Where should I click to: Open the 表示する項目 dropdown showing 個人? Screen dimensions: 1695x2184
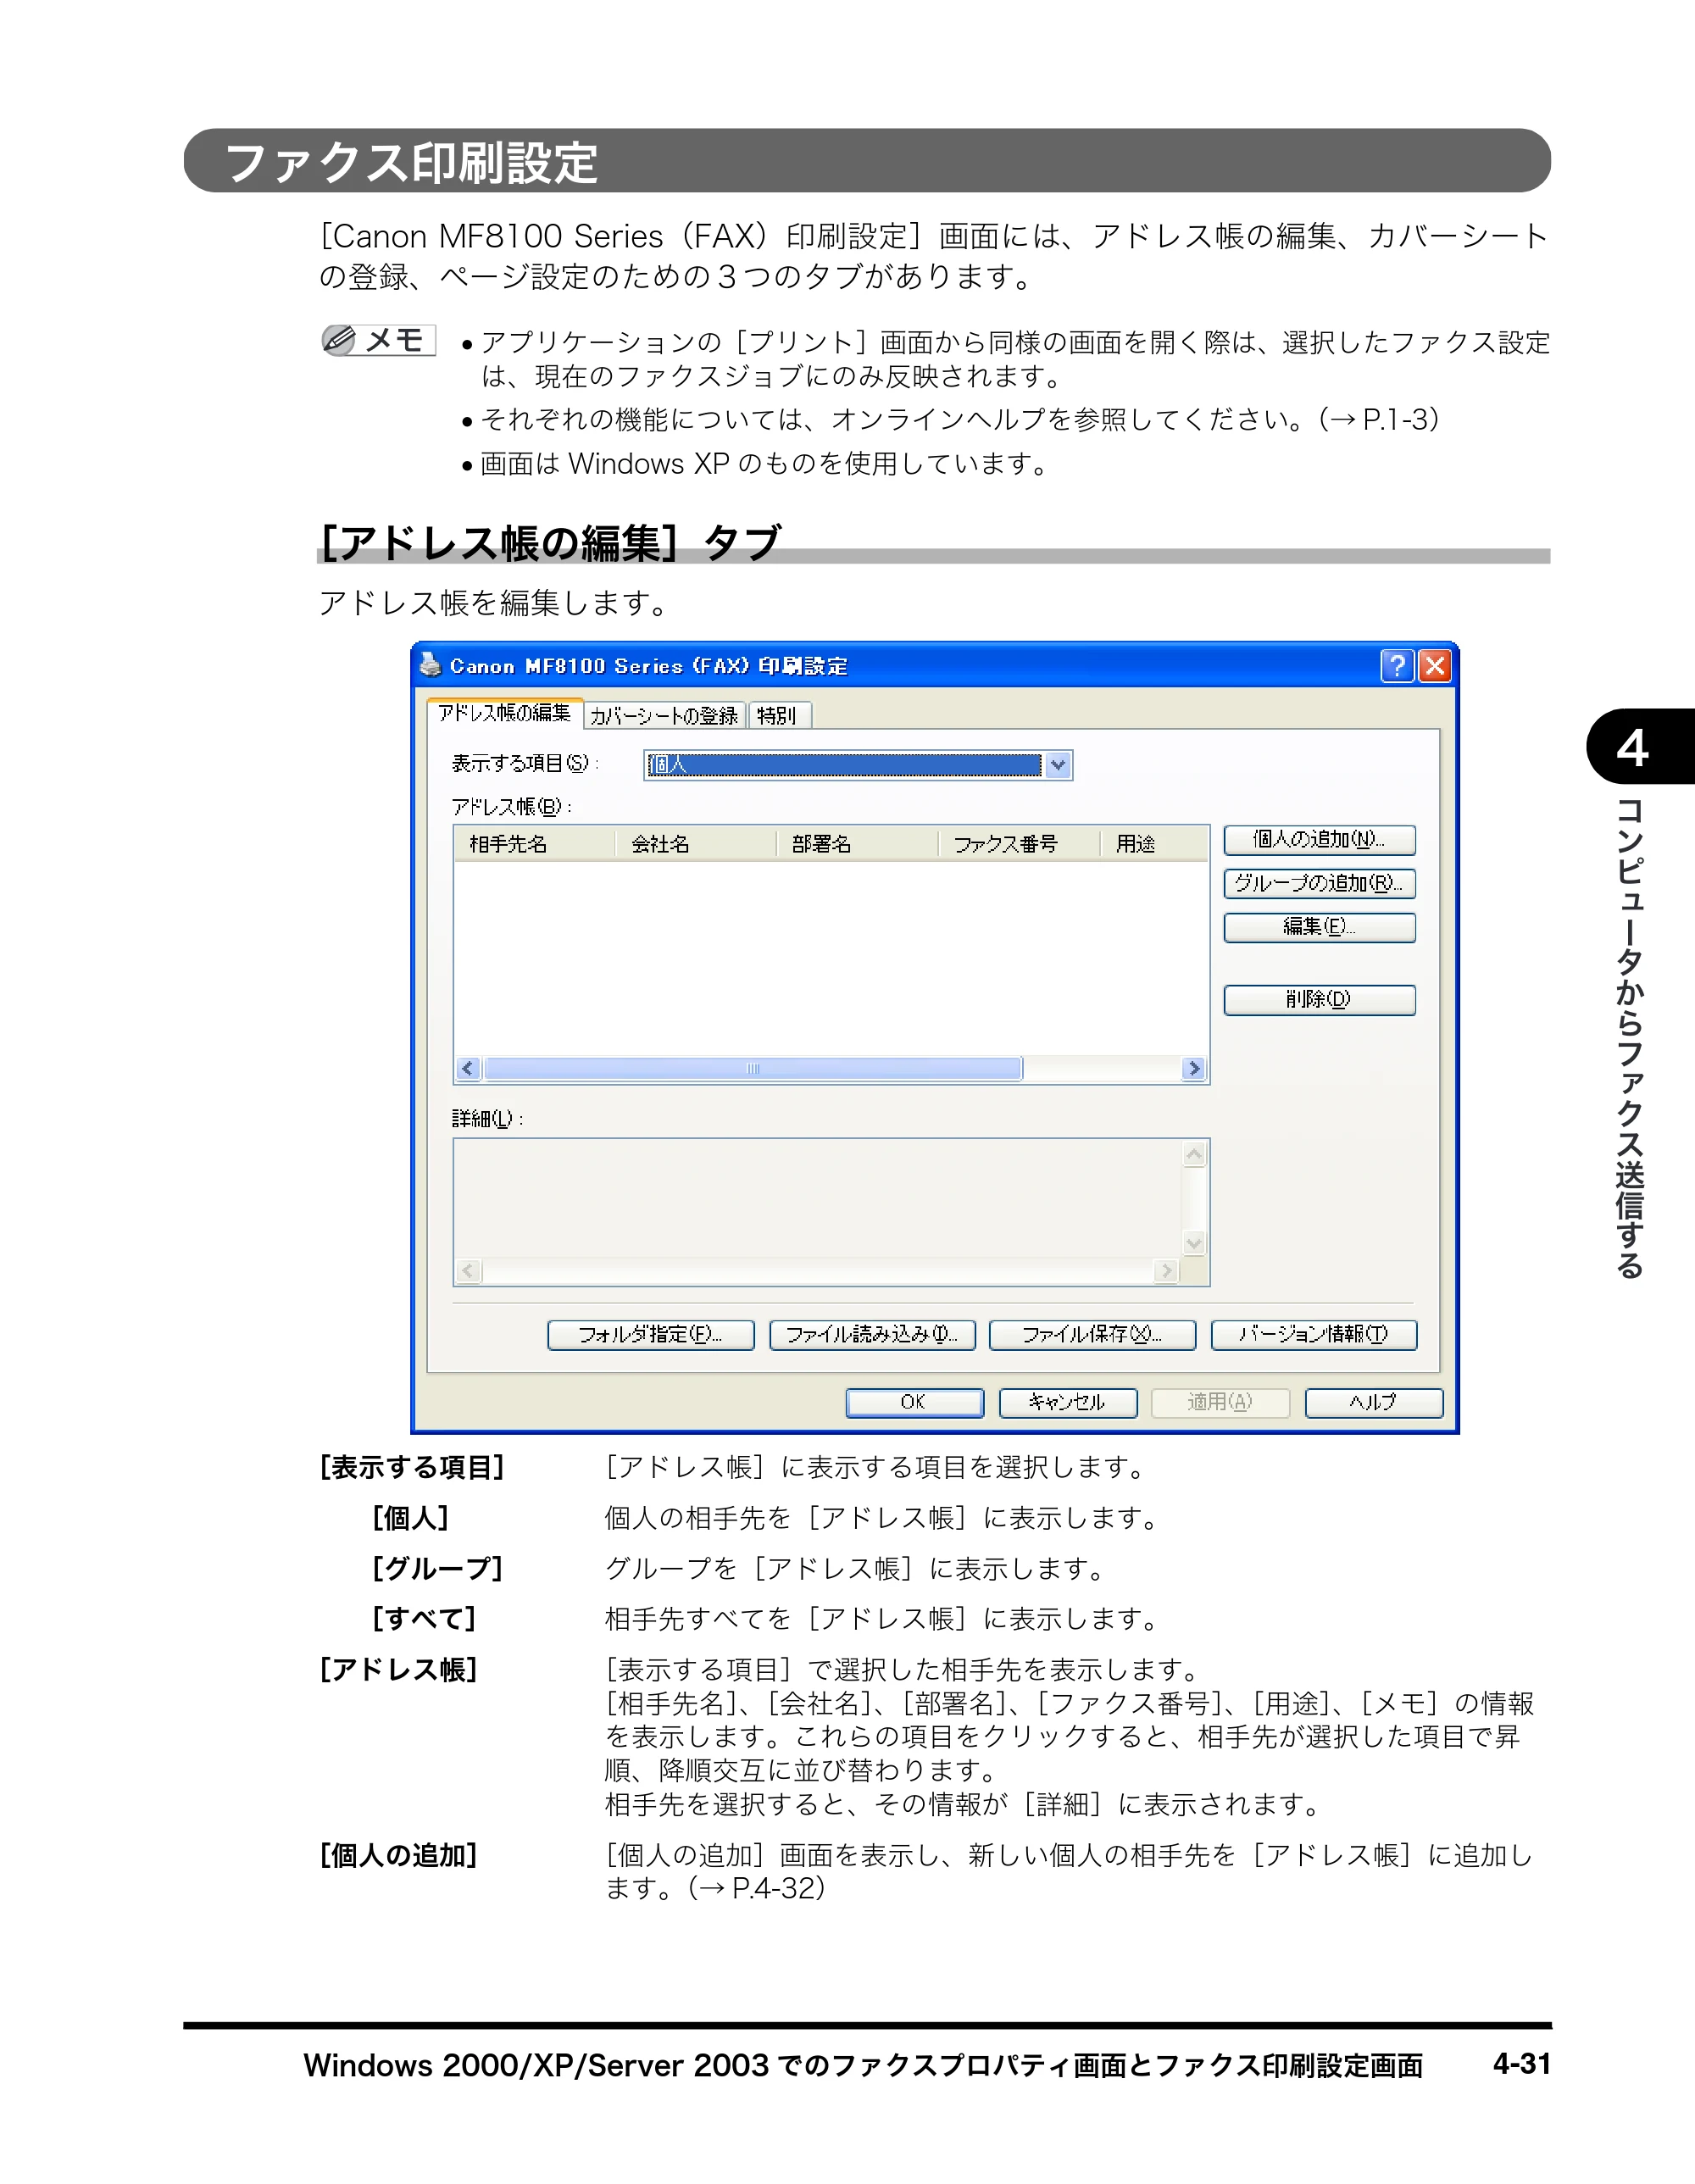[x=858, y=765]
